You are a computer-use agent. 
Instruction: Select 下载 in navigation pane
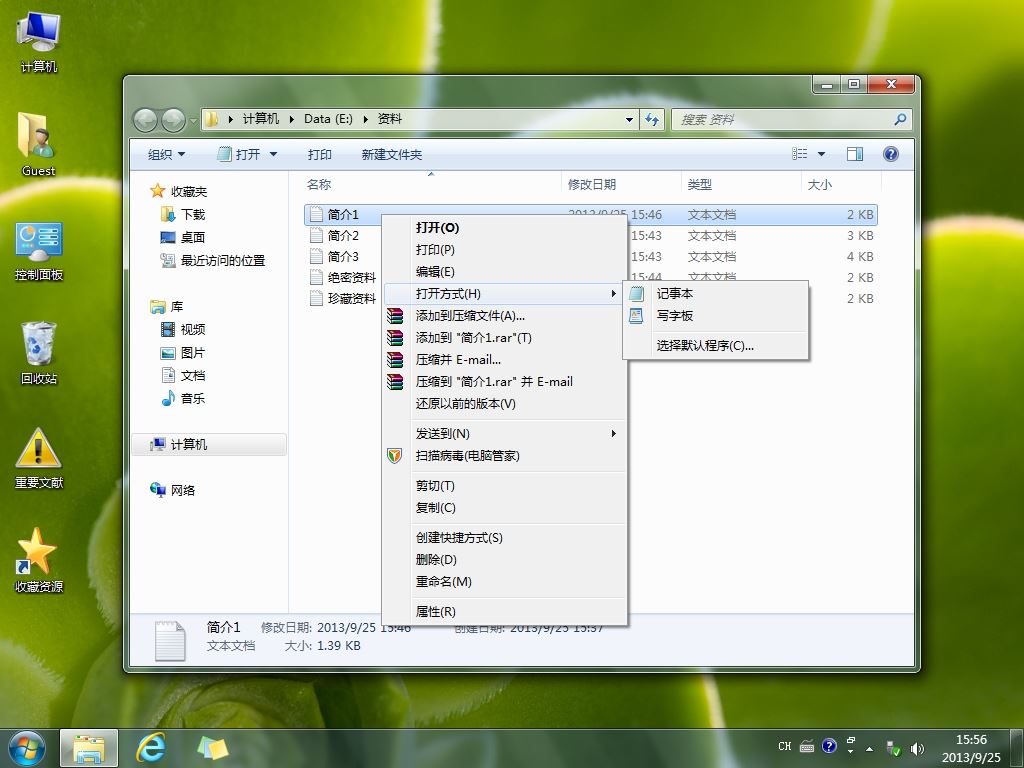click(183, 214)
